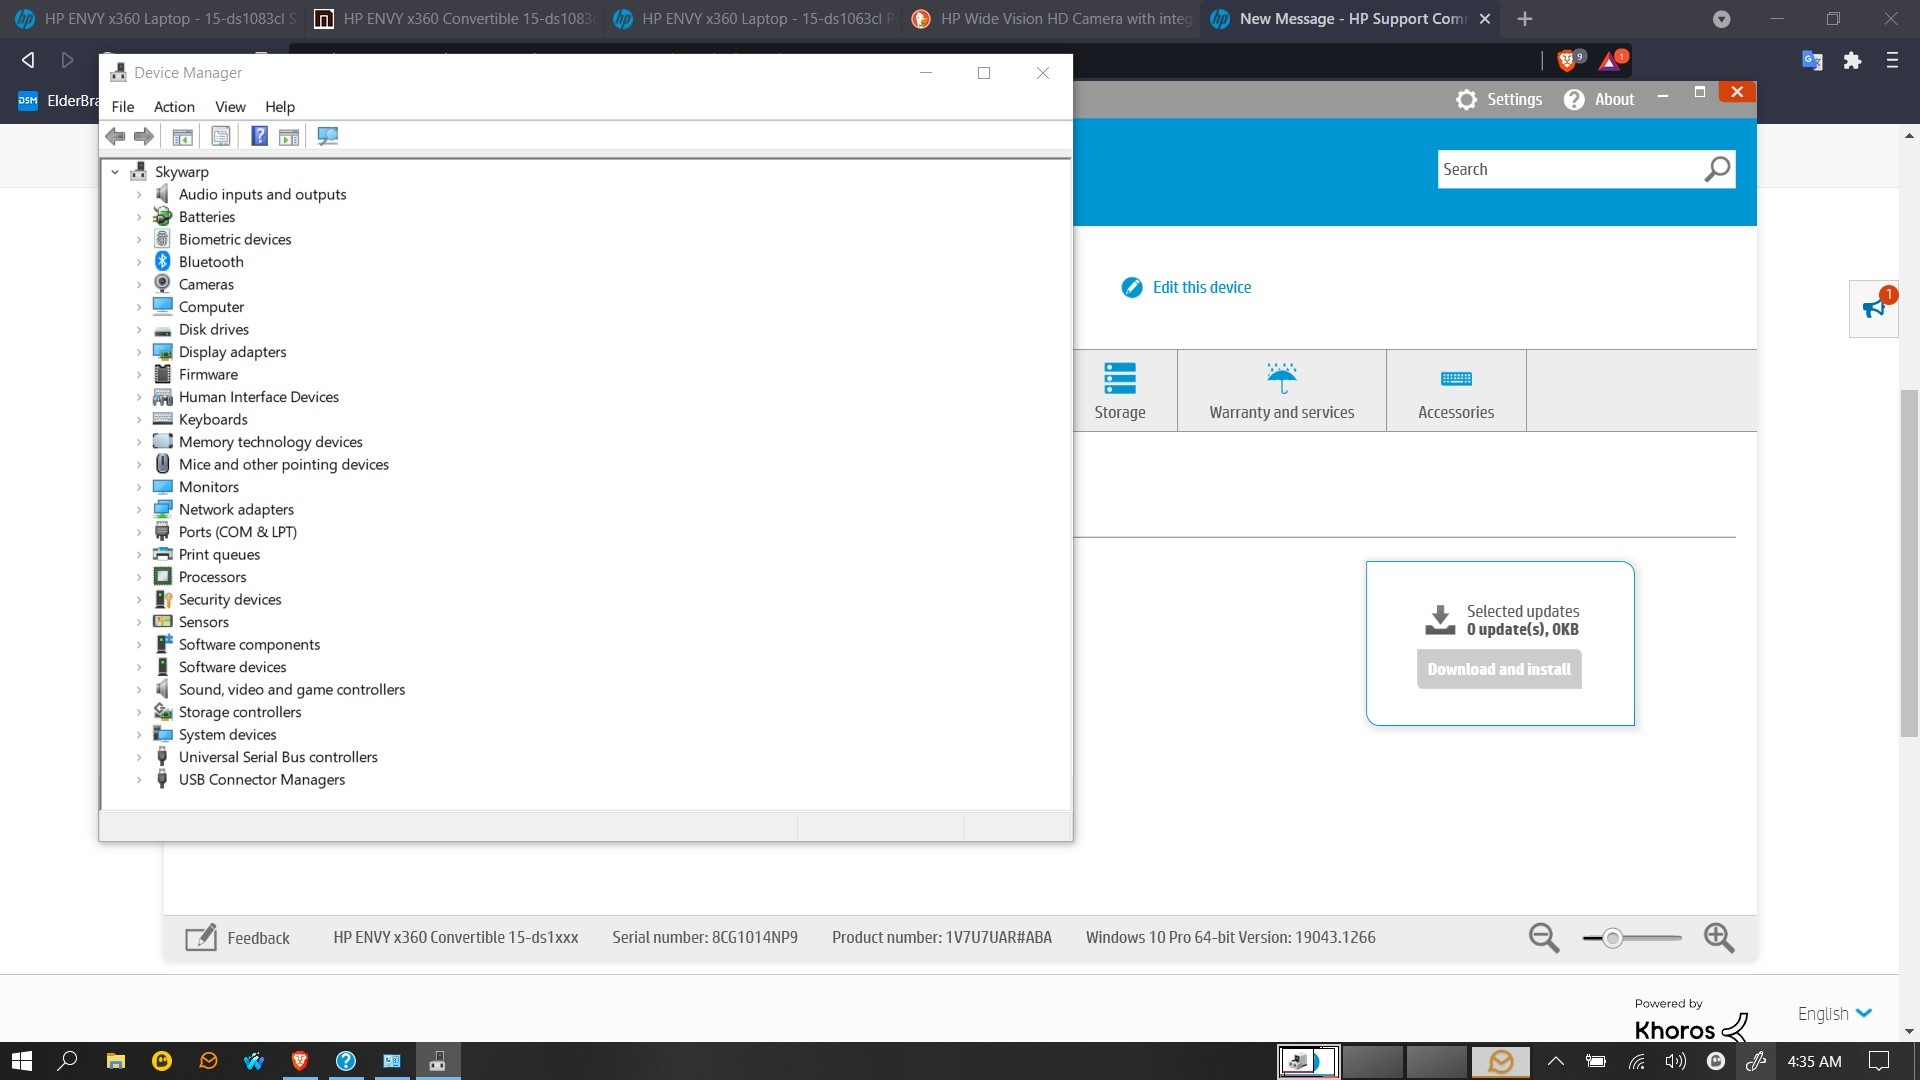Expand the Network adapters node
This screenshot has width=1920, height=1080.
click(x=139, y=509)
